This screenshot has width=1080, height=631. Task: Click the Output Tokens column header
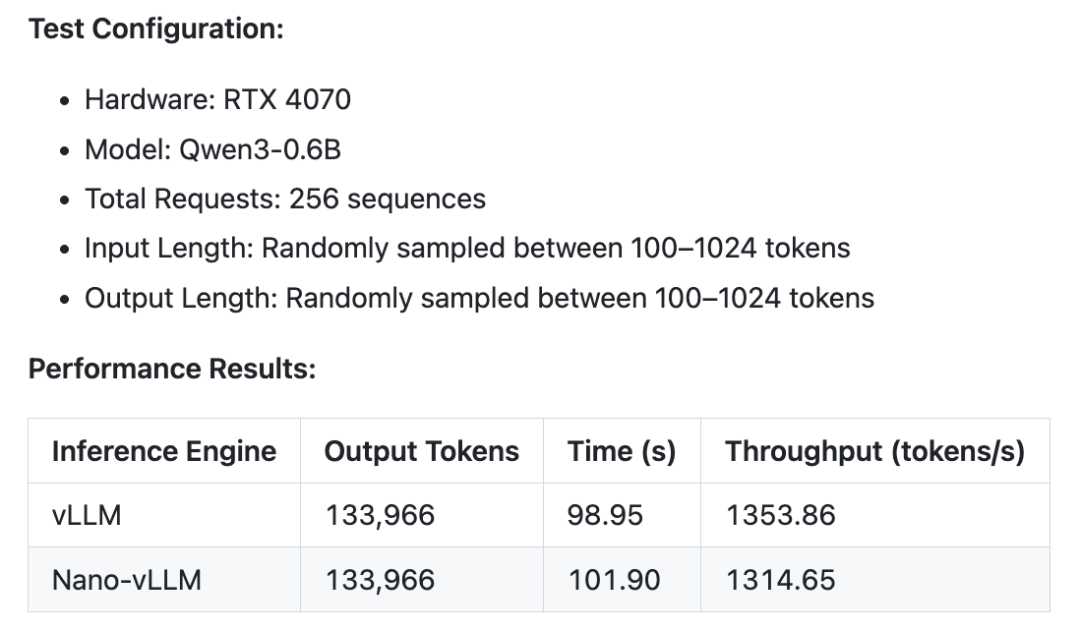[x=422, y=451]
